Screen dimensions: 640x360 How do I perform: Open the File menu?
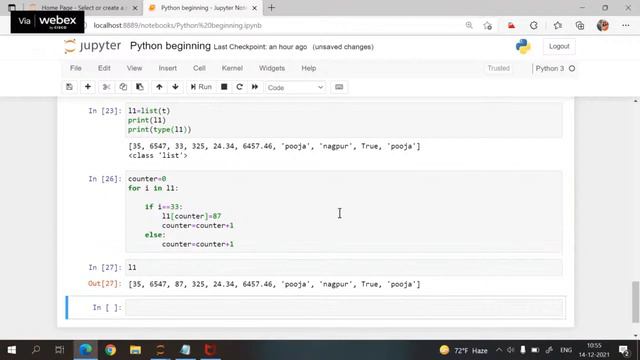pos(76,68)
